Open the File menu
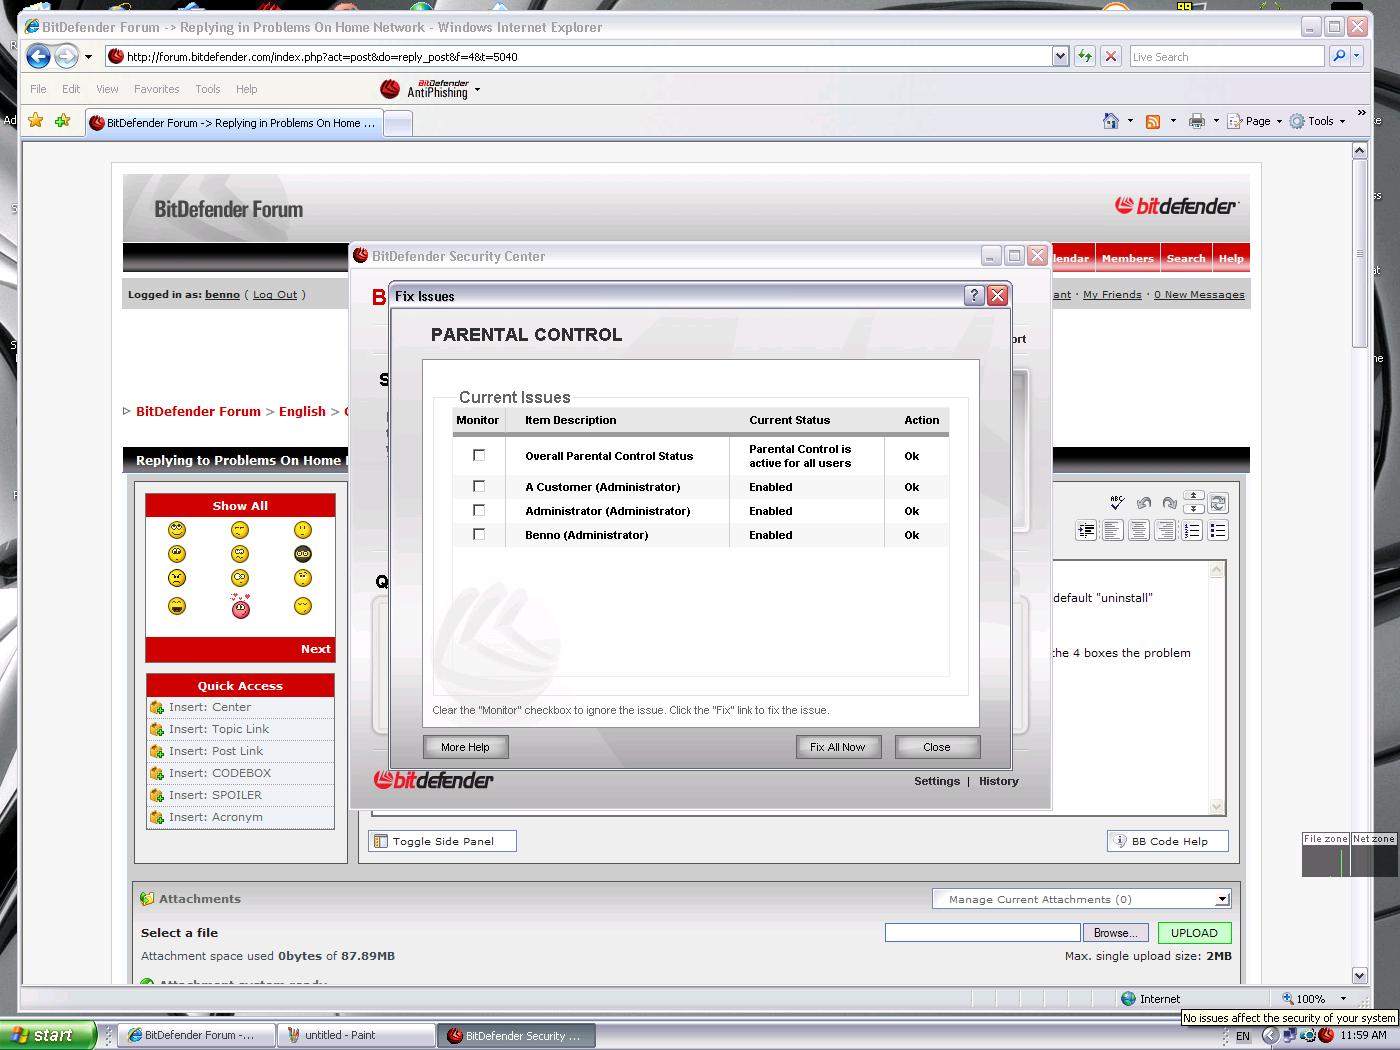Viewport: 1400px width, 1050px height. (38, 89)
